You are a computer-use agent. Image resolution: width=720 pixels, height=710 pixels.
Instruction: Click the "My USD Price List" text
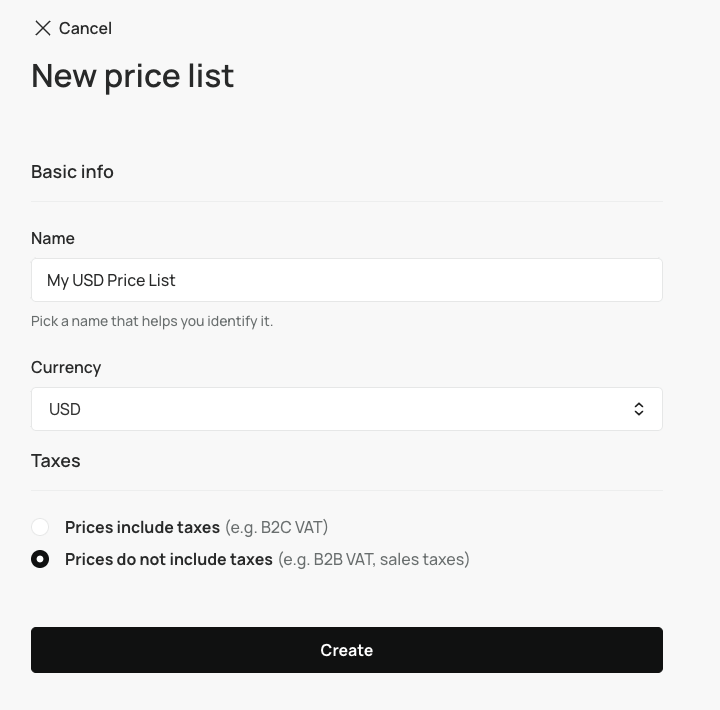point(111,280)
